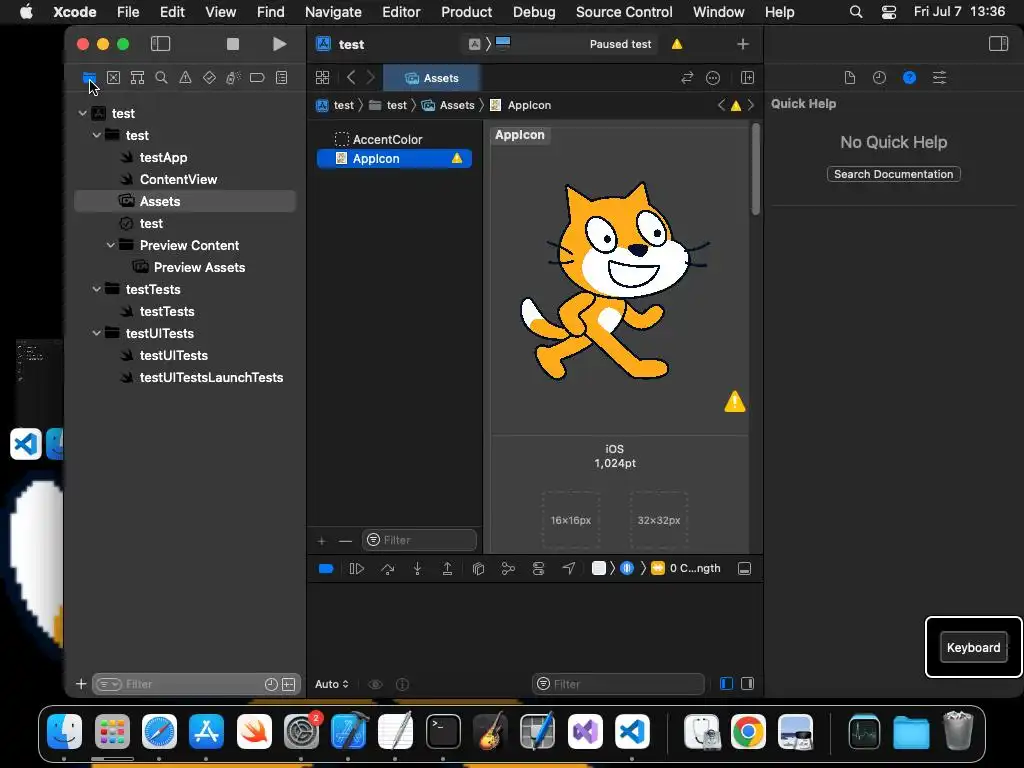Open the Debug Memory Graph icon
Image resolution: width=1024 pixels, height=768 pixels.
click(508, 569)
